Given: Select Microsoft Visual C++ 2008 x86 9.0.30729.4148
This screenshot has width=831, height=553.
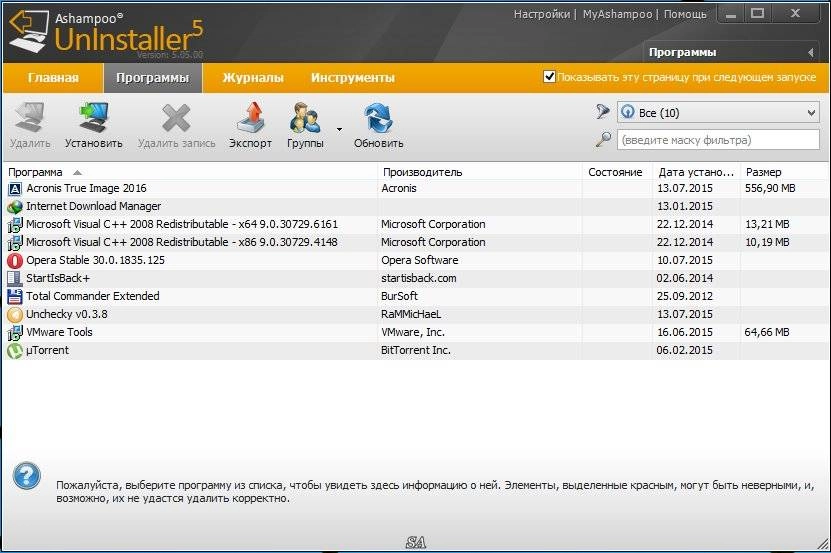Looking at the screenshot, I should click(x=416, y=242).
